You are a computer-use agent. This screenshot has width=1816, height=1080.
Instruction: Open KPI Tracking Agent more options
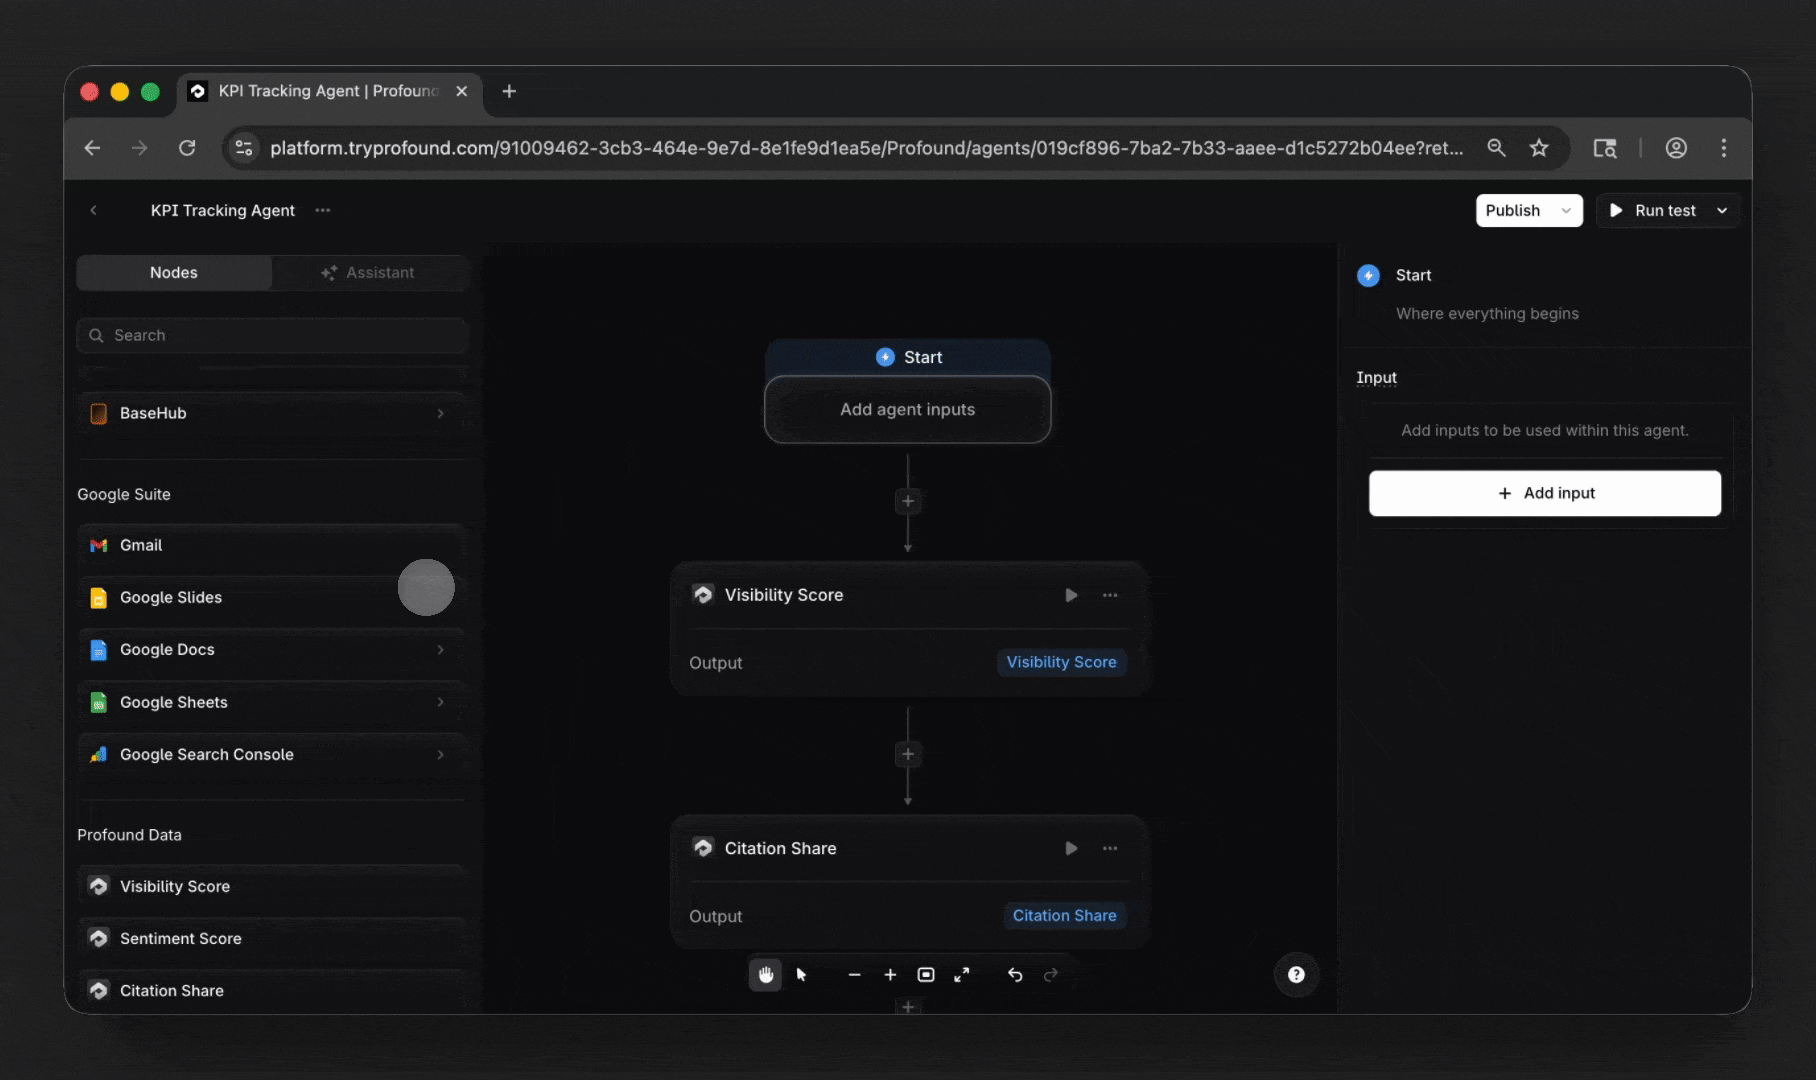click(x=322, y=210)
